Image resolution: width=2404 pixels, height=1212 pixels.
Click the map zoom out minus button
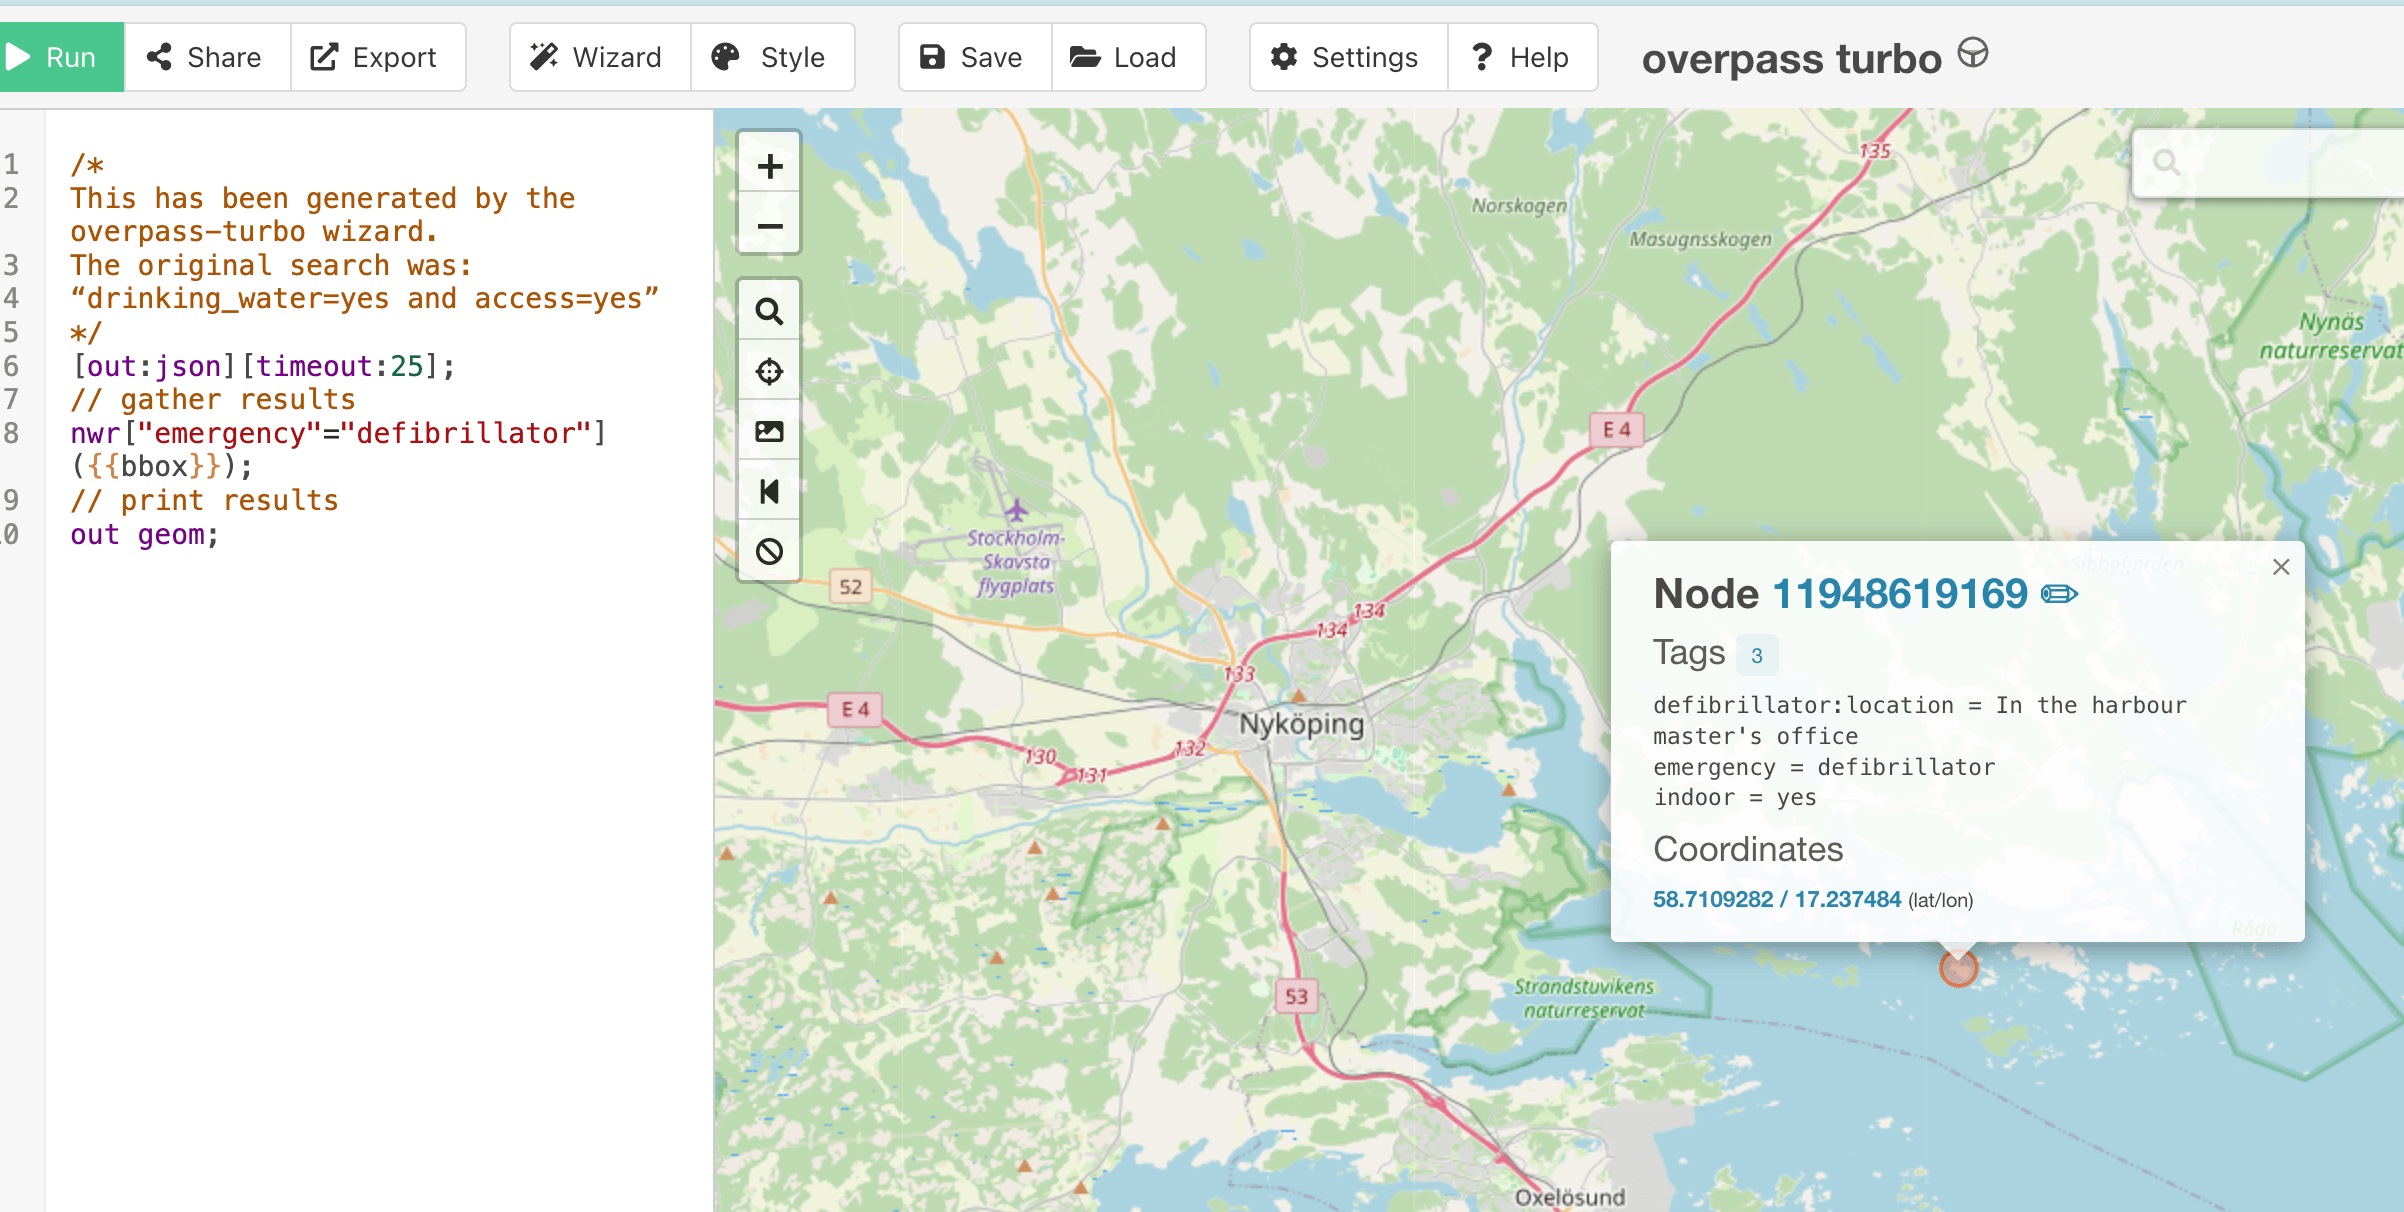point(769,226)
